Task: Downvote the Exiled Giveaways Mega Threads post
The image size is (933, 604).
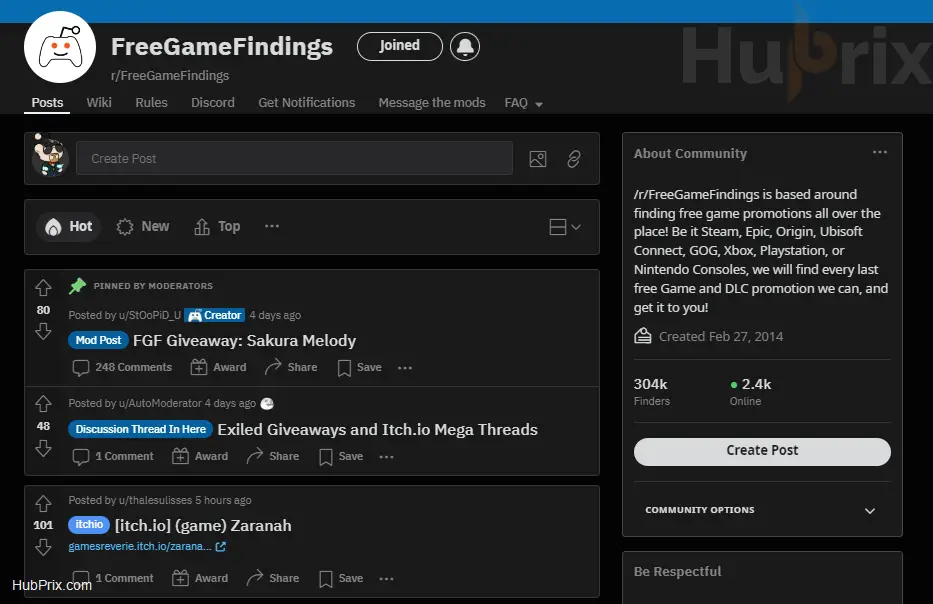Action: (x=43, y=447)
